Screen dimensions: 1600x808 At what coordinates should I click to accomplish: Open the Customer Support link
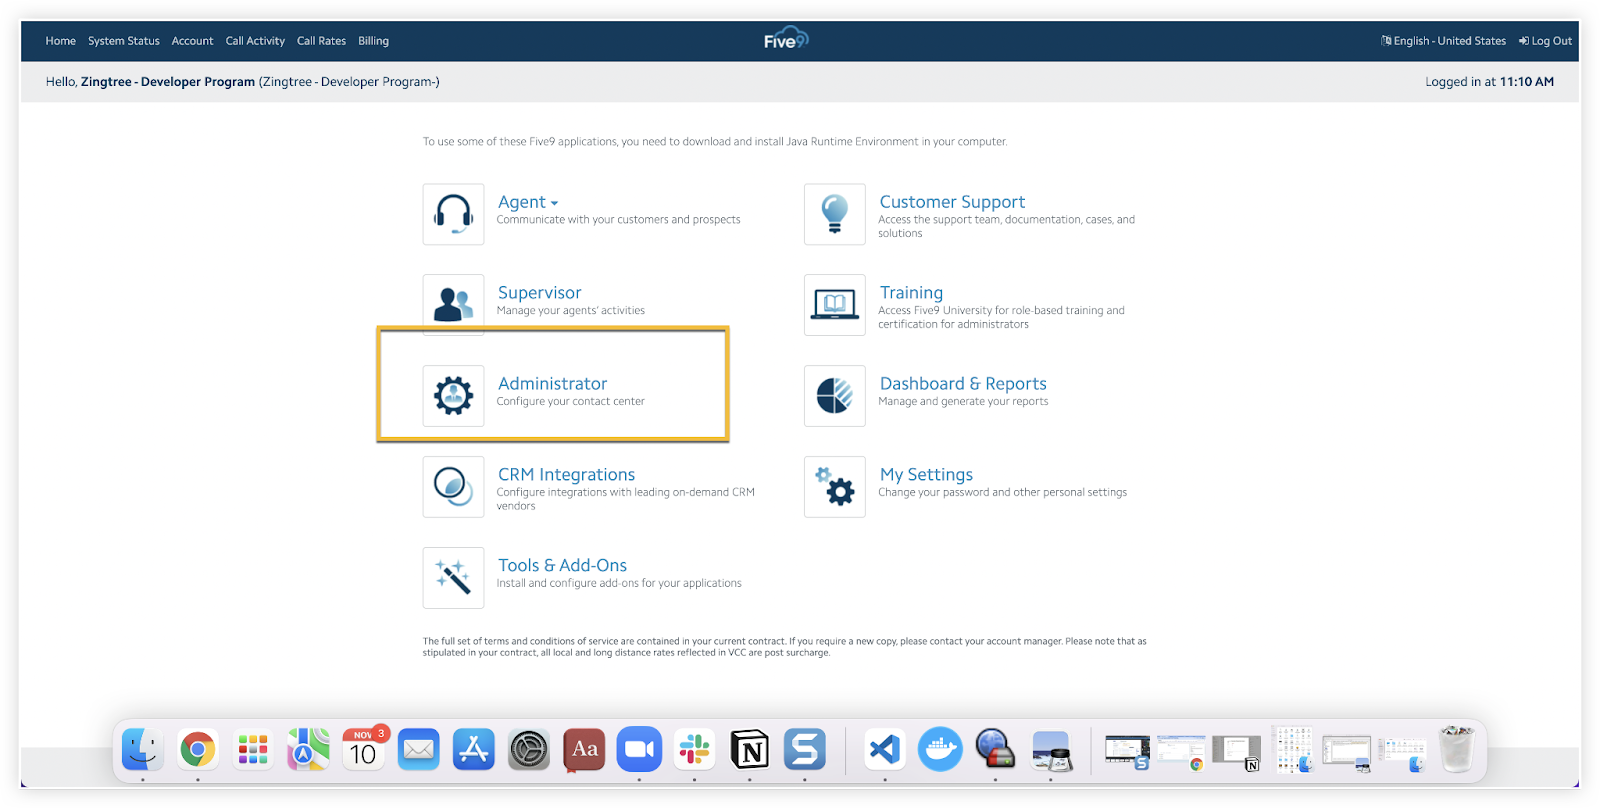click(952, 202)
